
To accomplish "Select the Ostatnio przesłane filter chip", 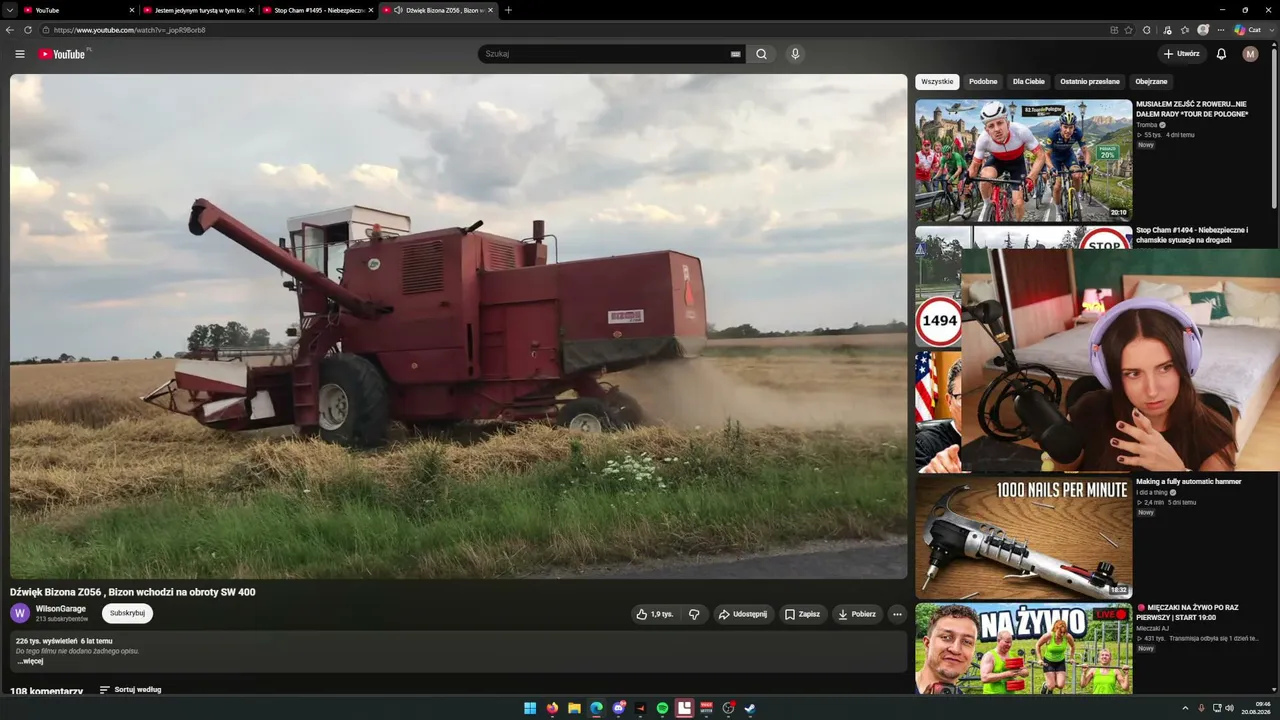I will tap(1090, 82).
